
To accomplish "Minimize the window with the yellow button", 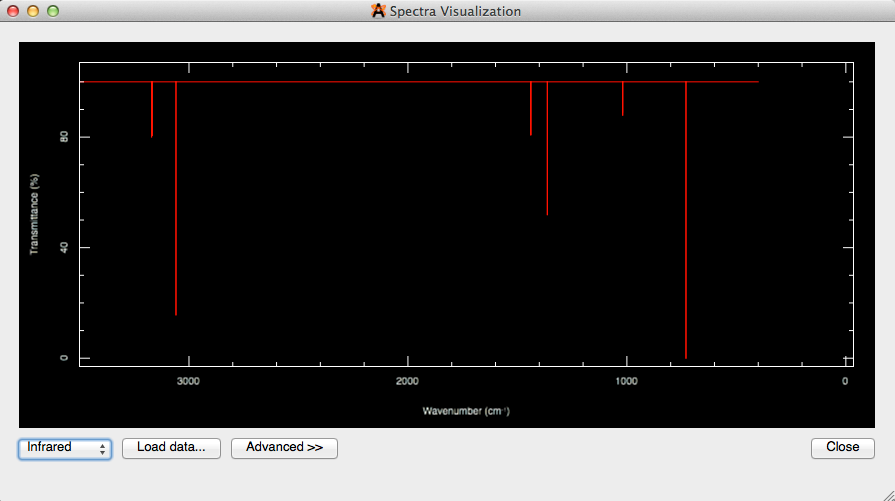I will point(33,12).
